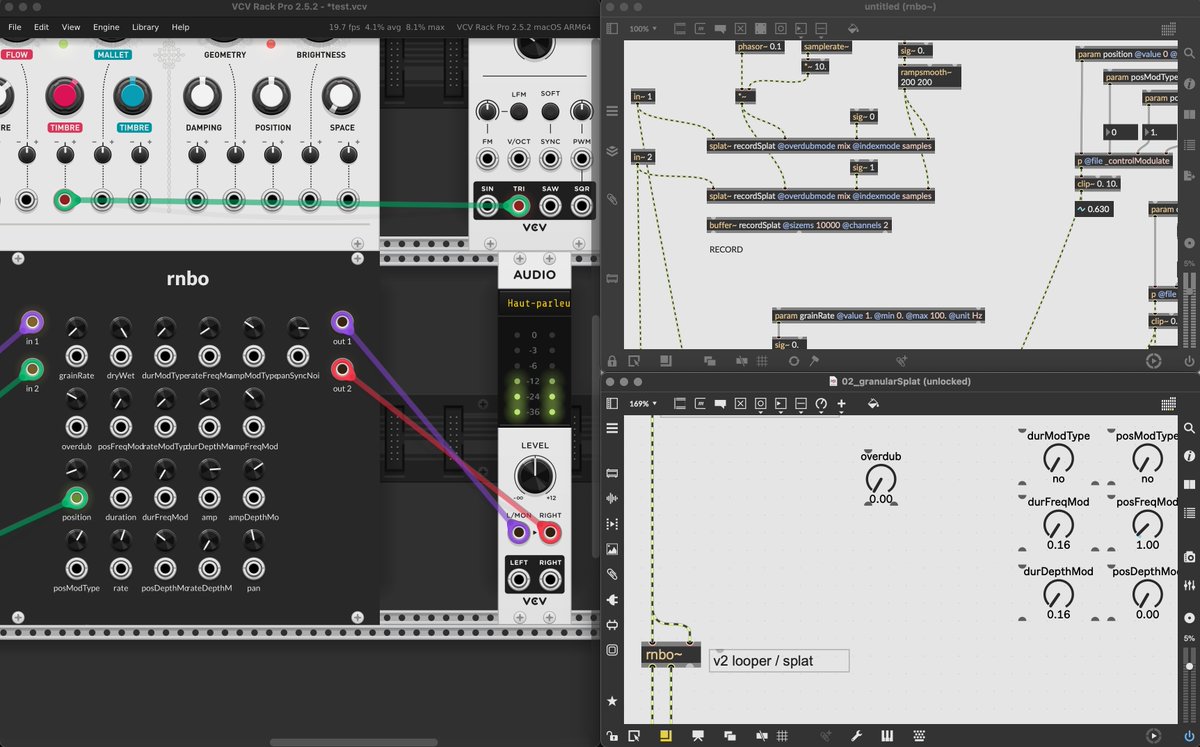The image size is (1200, 747).
Task: Toggle patcher lock in untitled rnbo~ window
Action: coord(612,360)
